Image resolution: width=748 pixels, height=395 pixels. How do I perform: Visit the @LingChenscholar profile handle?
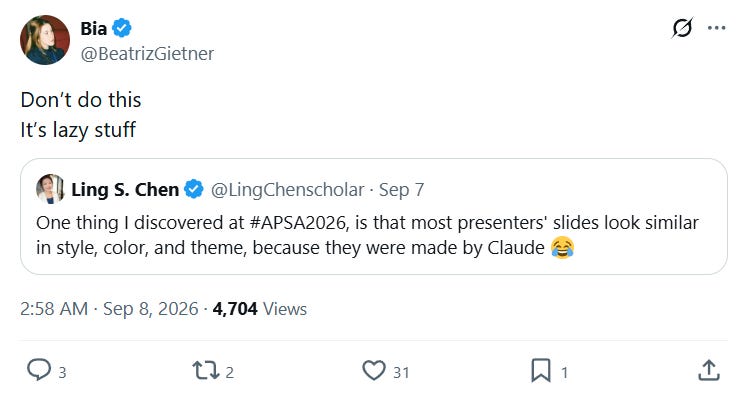pos(287,190)
